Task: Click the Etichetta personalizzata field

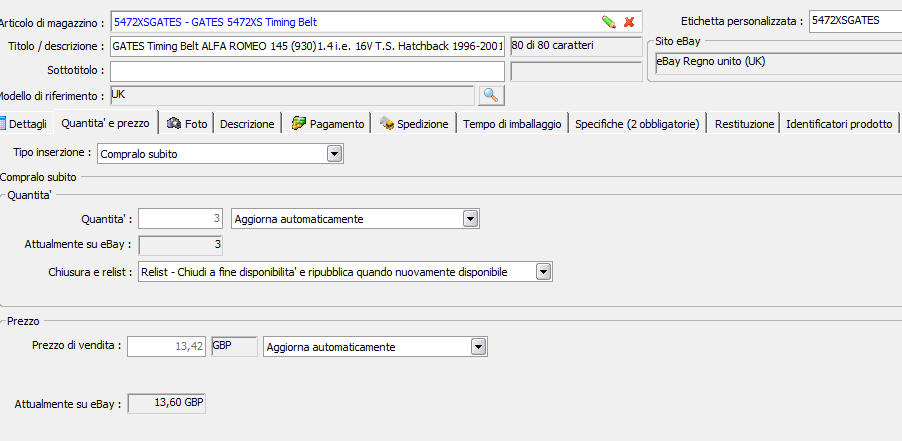Action: [855, 21]
